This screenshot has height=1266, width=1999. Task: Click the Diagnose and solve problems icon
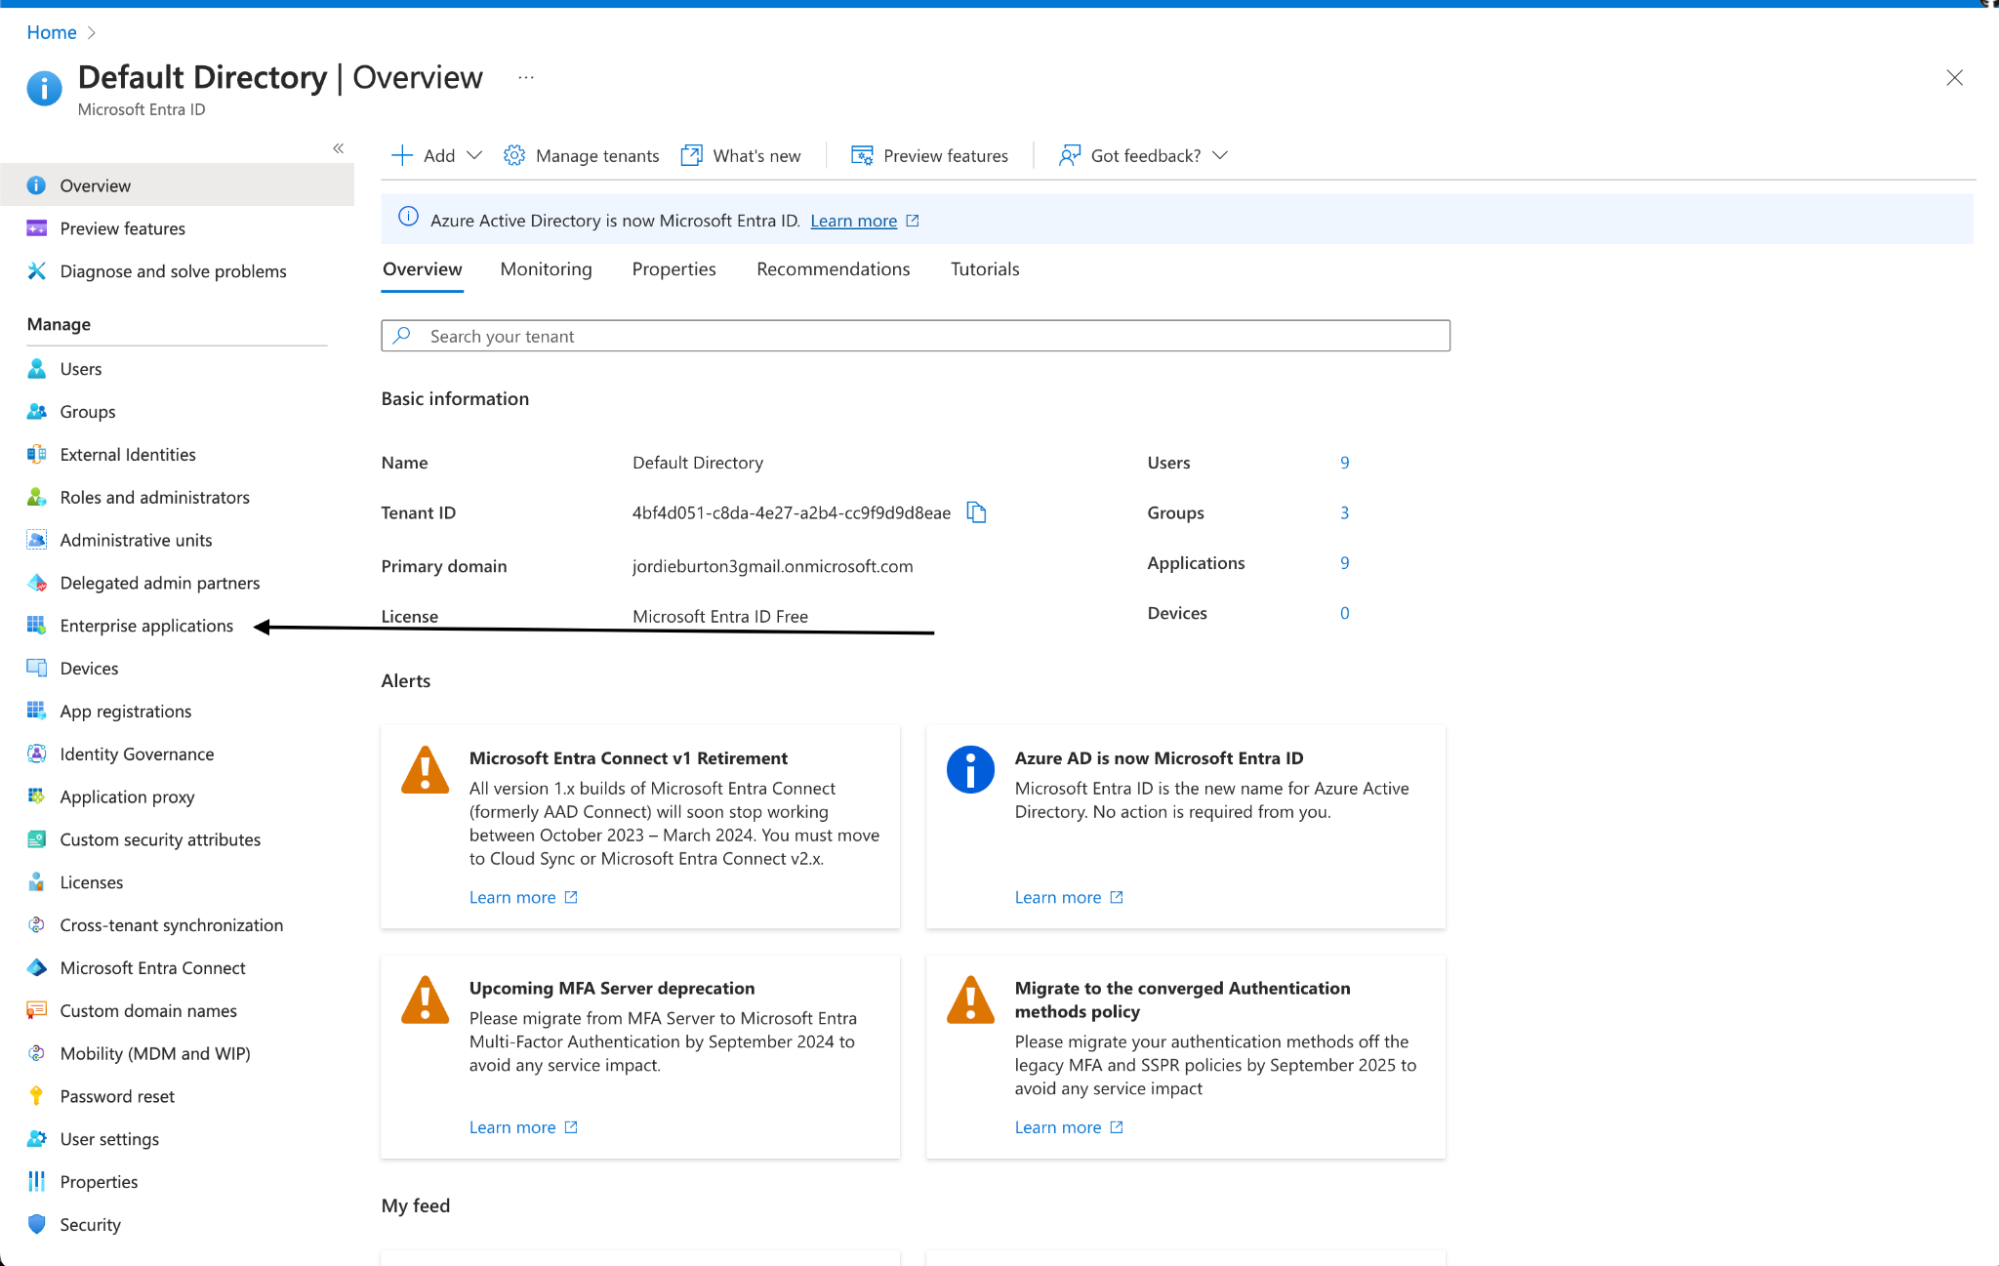[37, 271]
